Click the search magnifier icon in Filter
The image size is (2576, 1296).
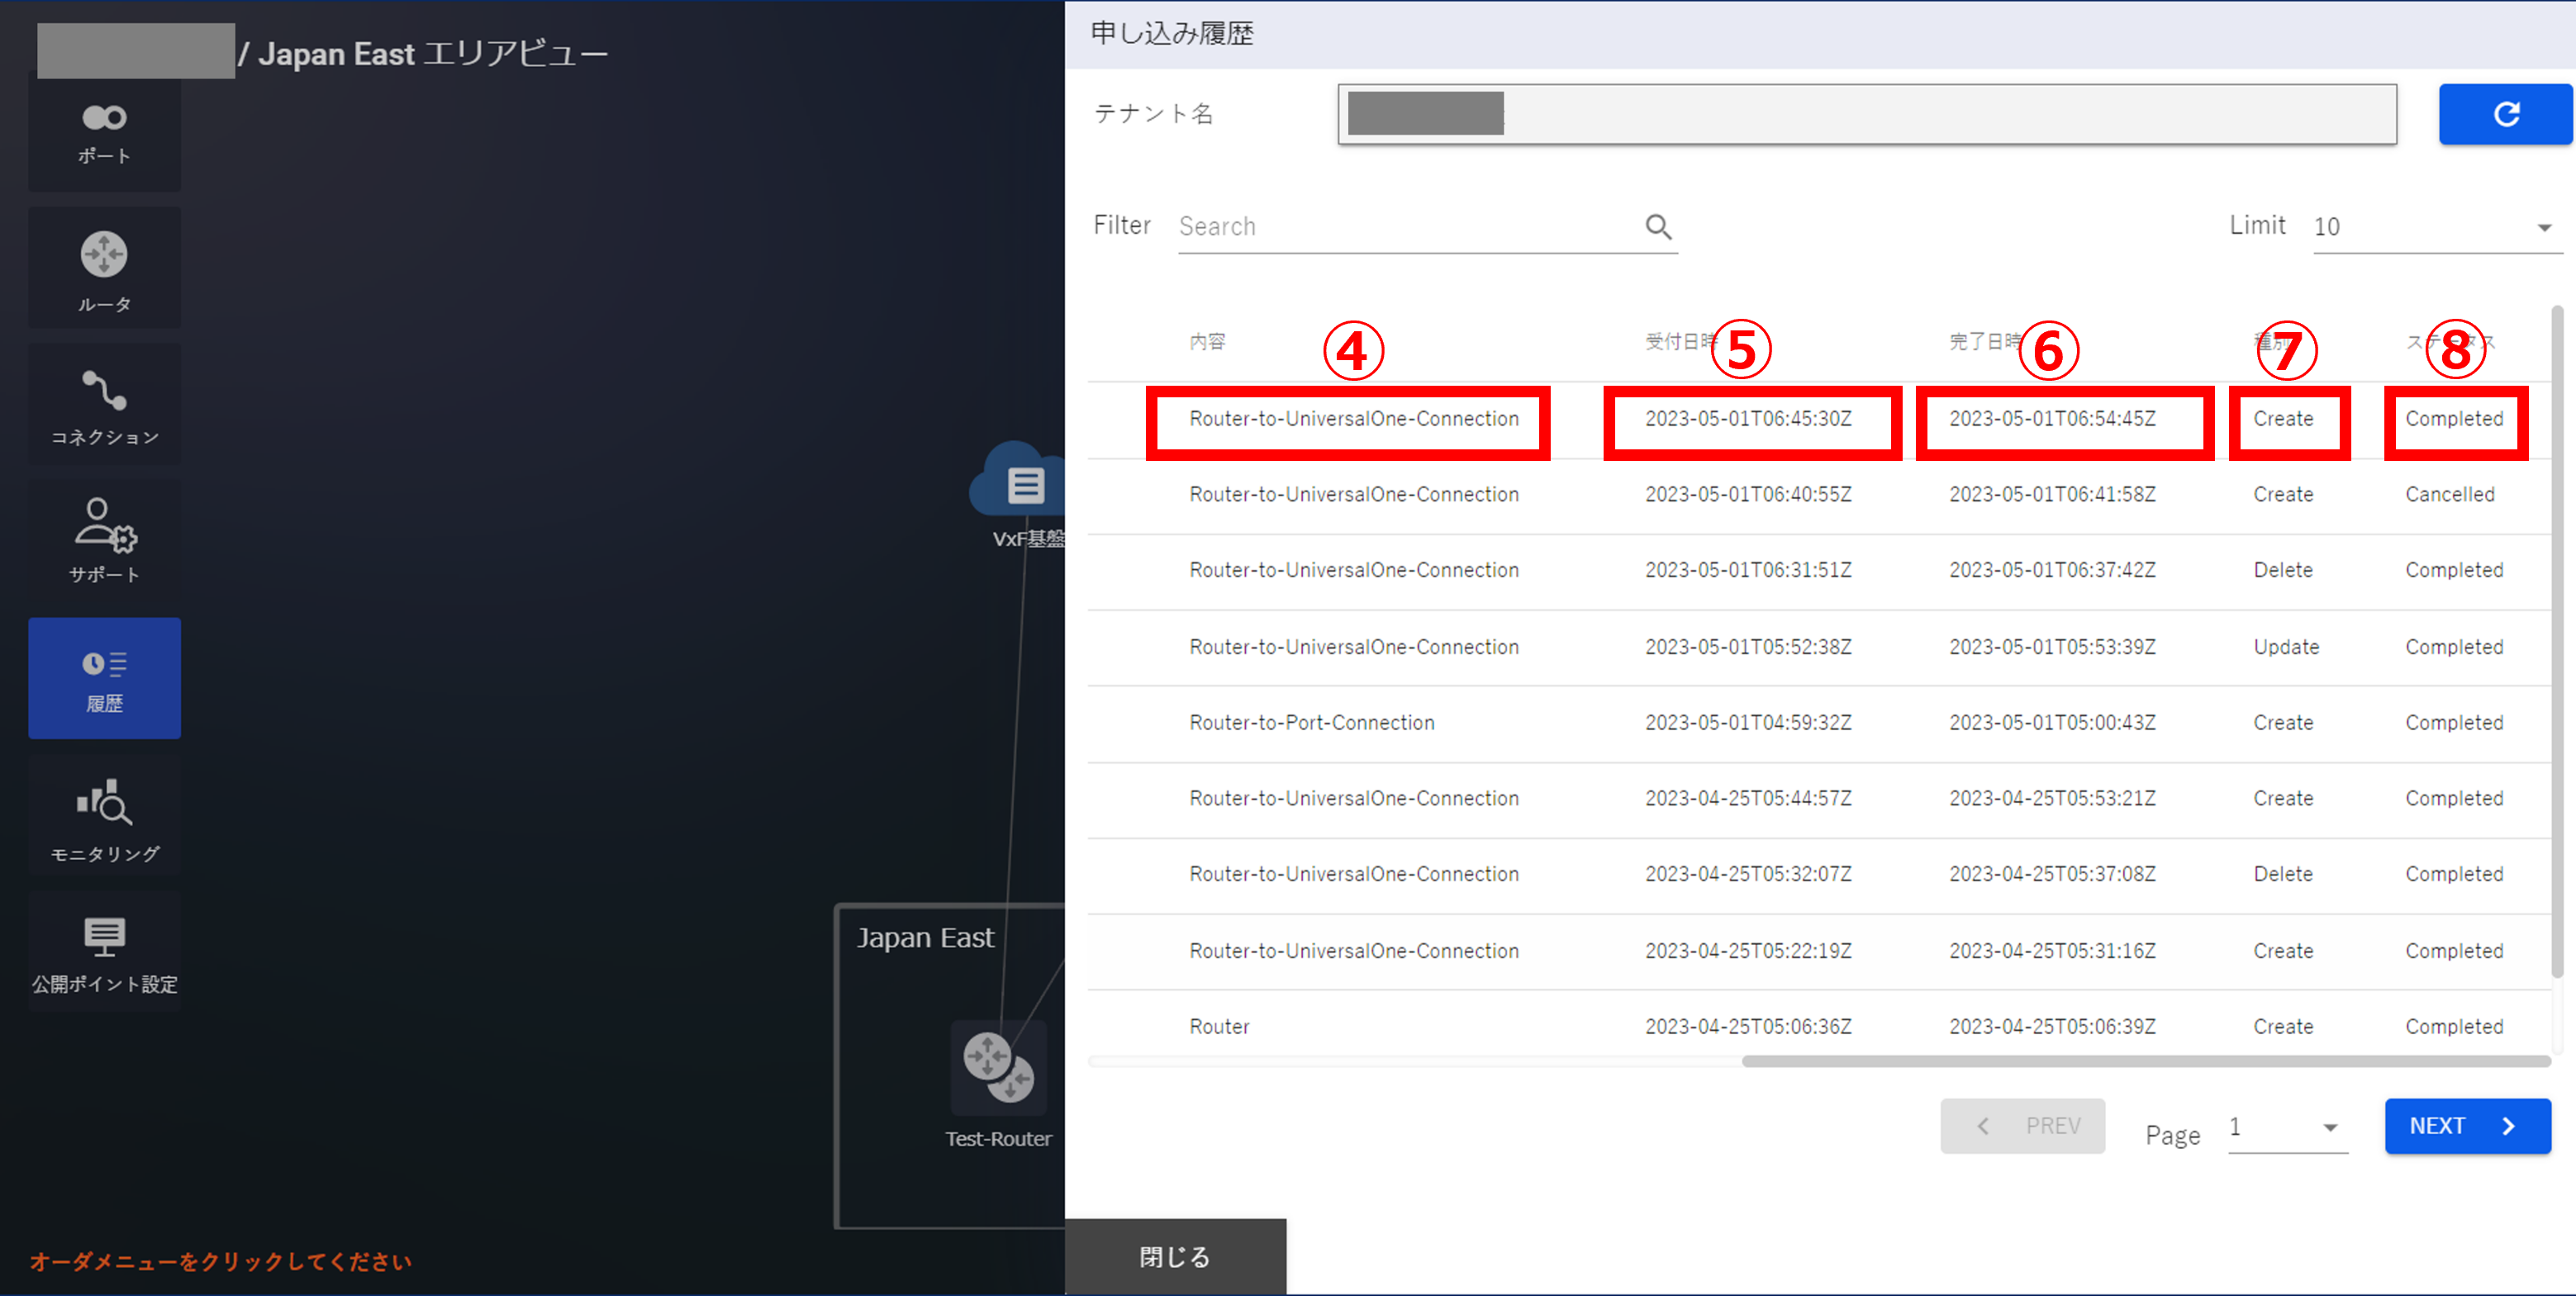1657,227
